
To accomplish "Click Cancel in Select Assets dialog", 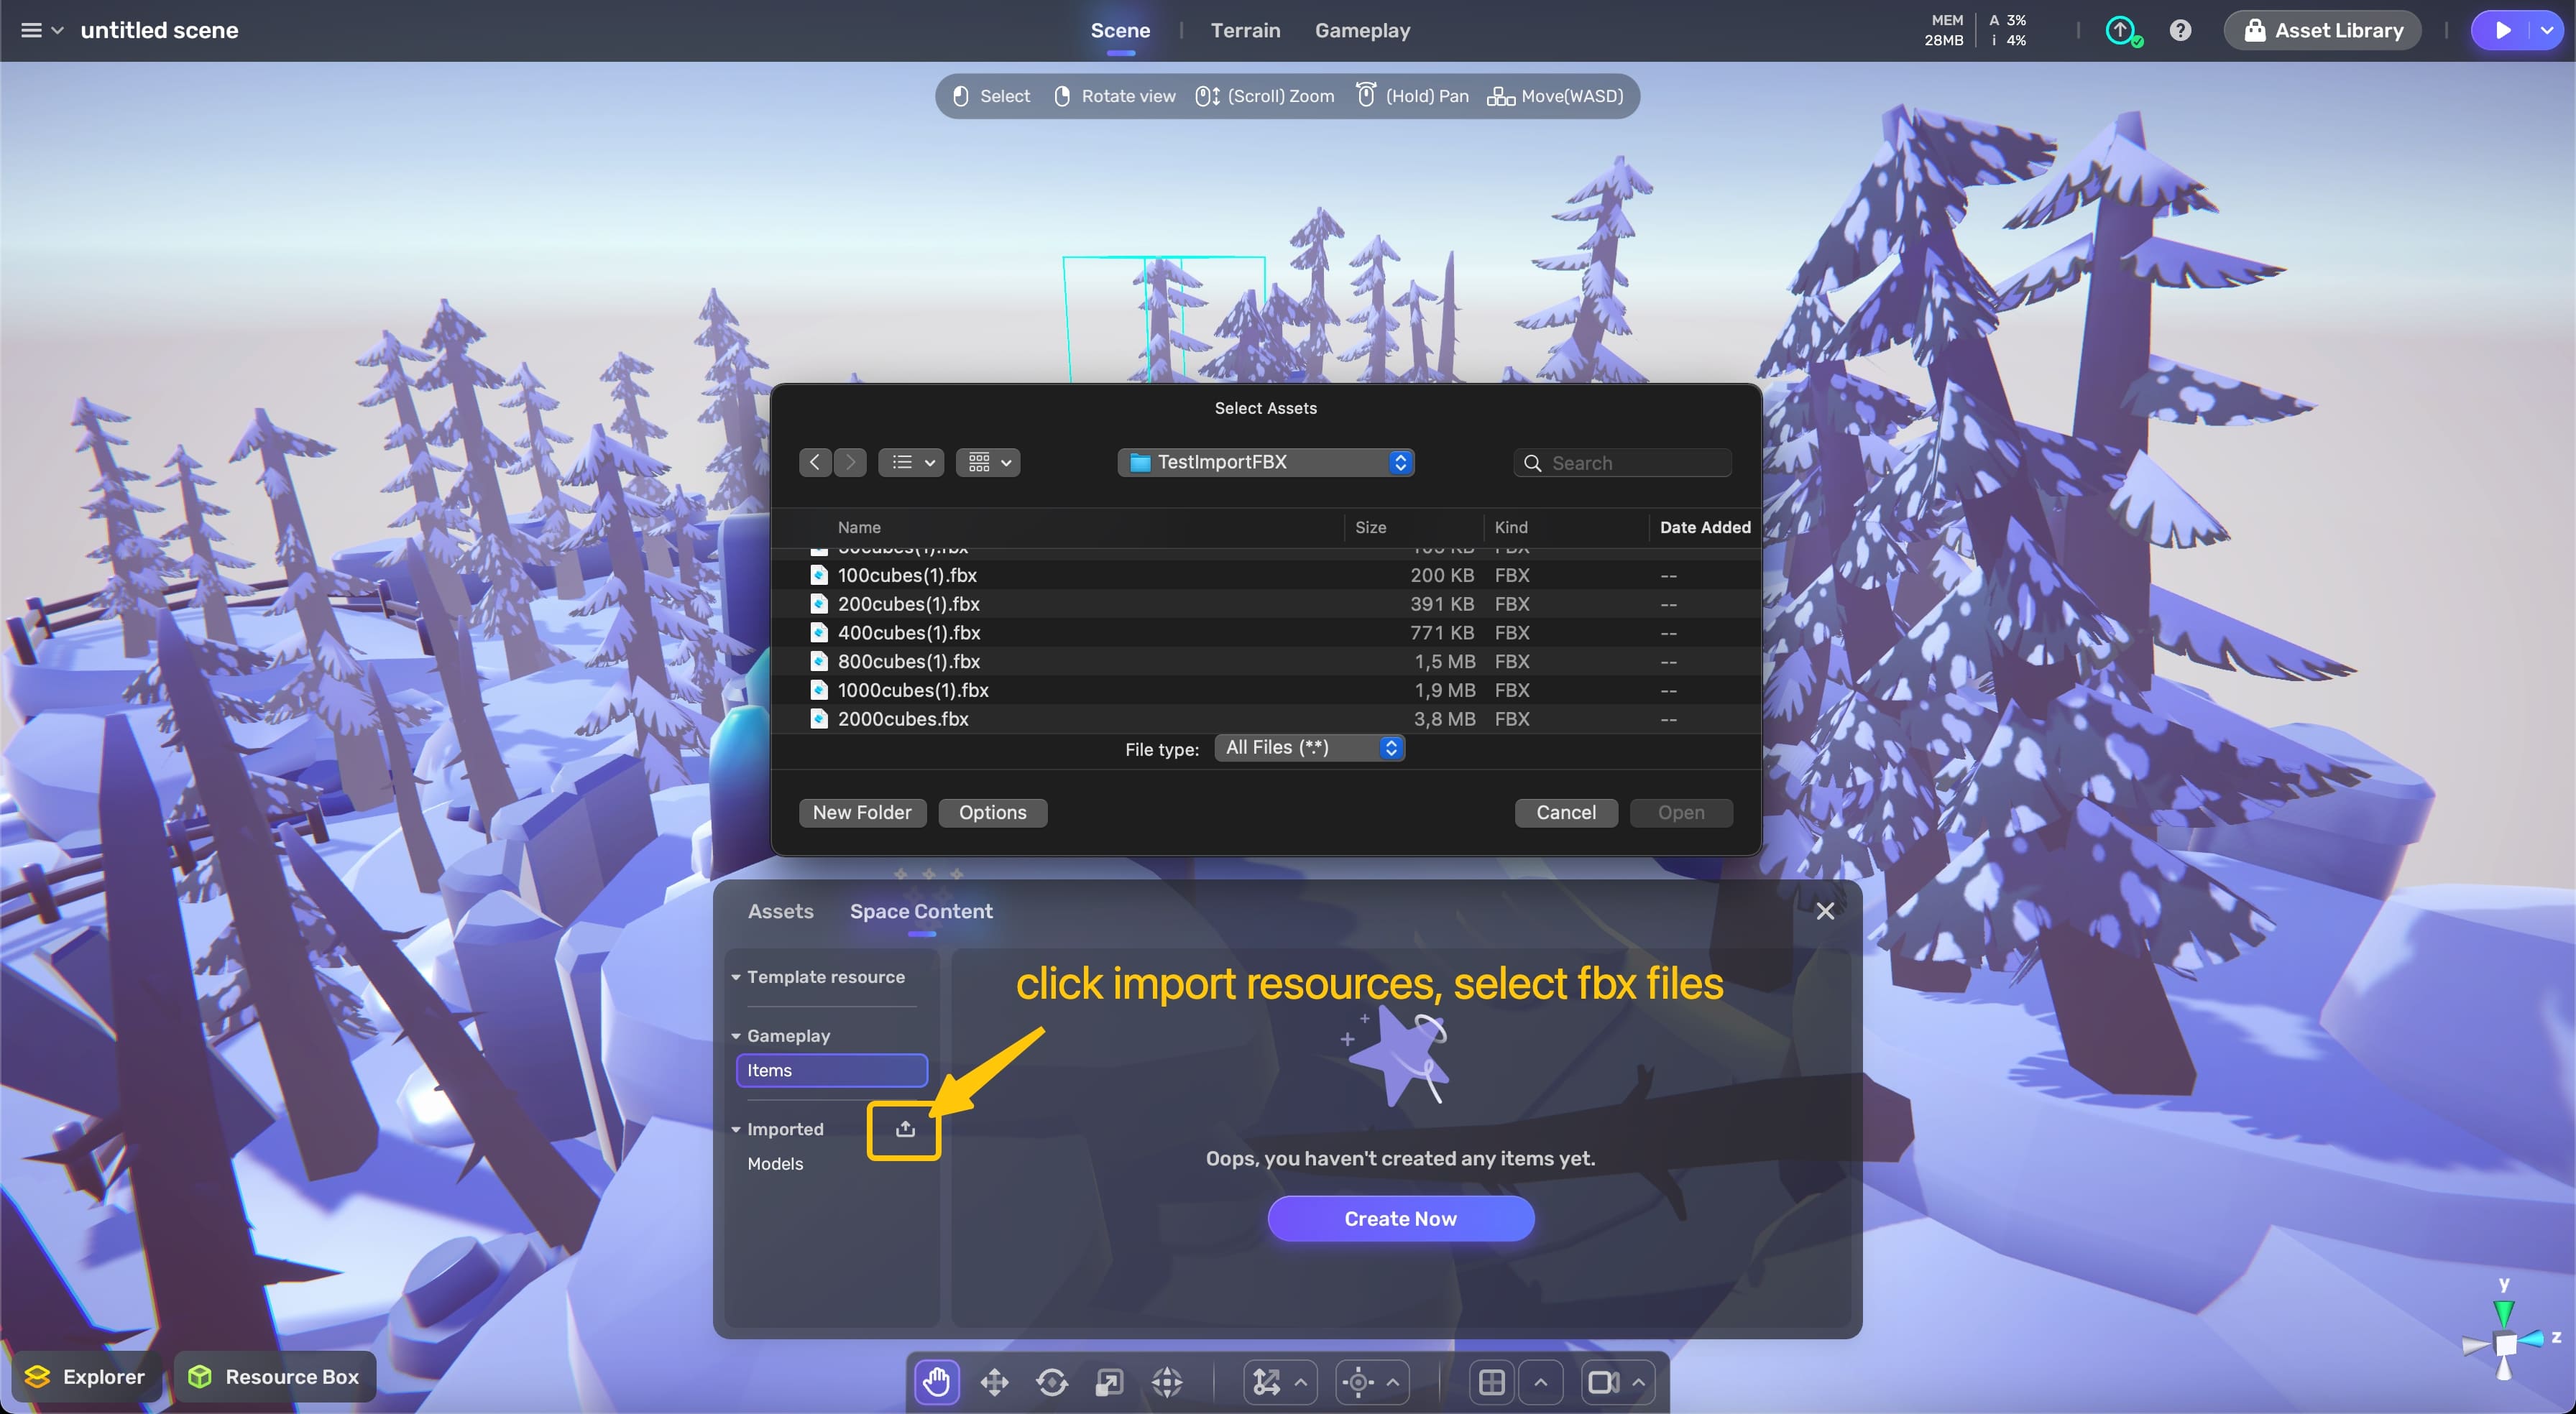I will [x=1565, y=812].
